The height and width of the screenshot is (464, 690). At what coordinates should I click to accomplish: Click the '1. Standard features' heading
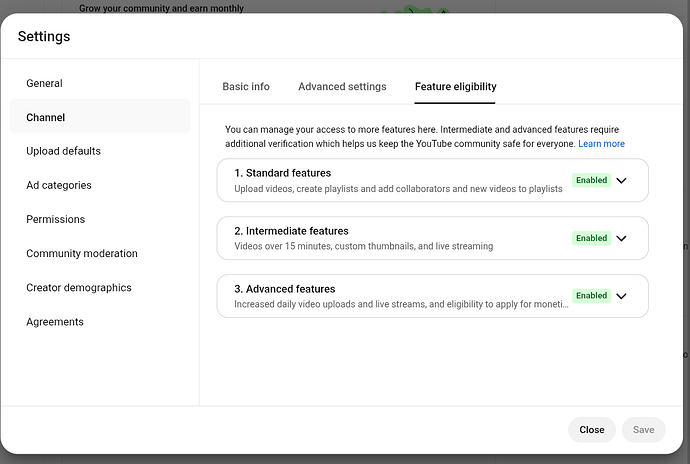(283, 173)
